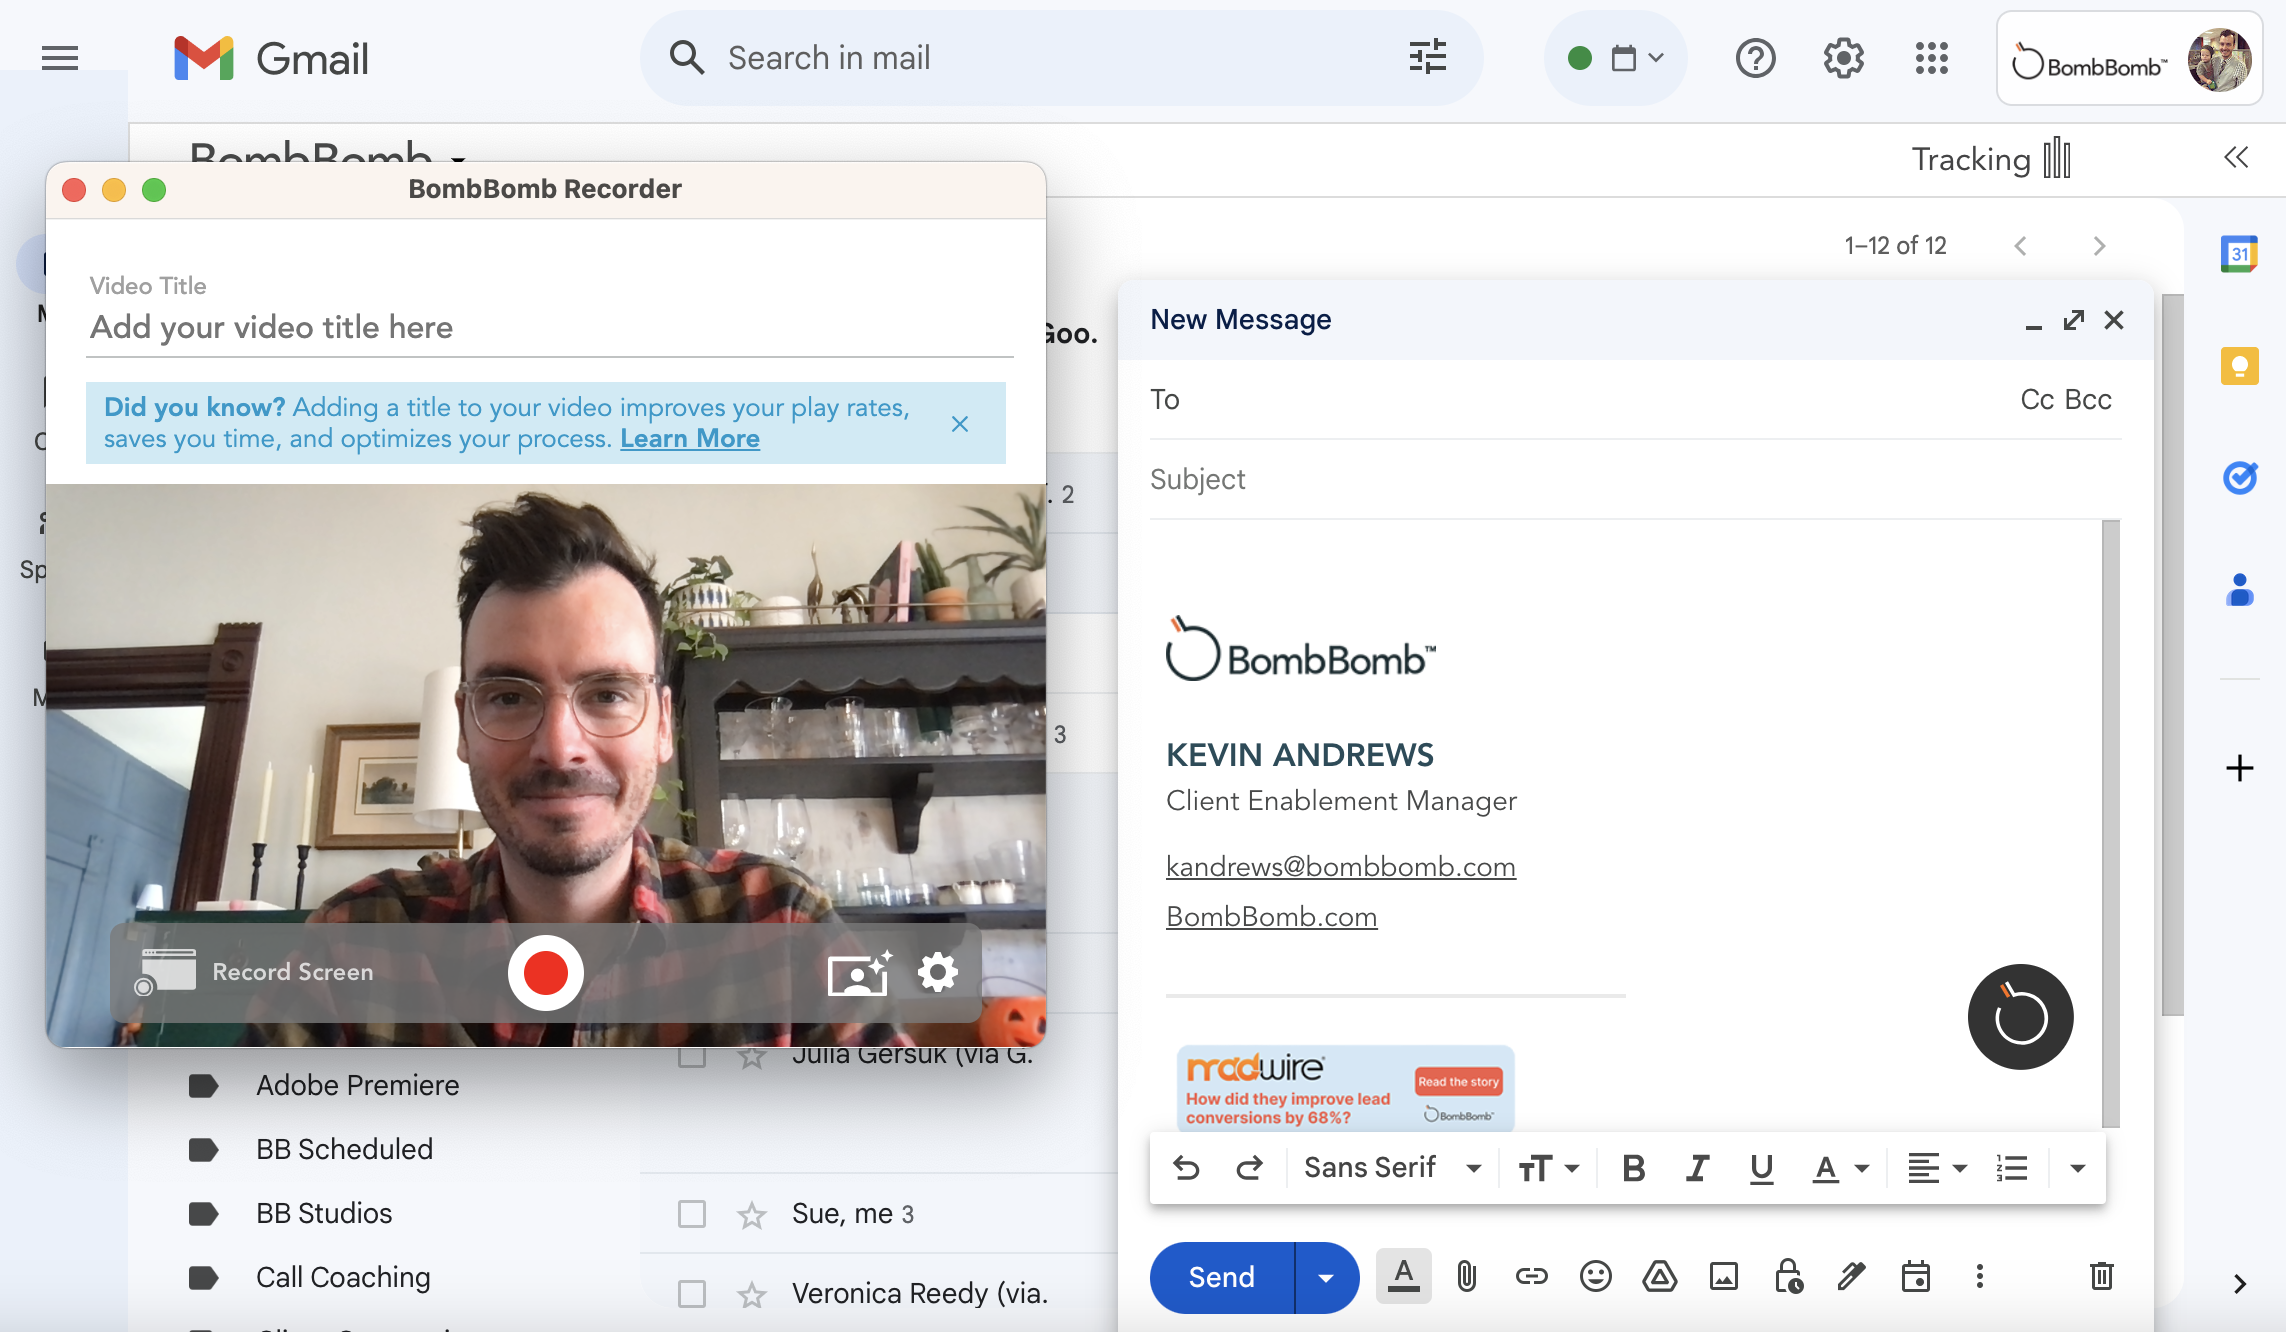Open Google apps grid launcher
Viewport: 2286px width, 1332px height.
click(1931, 58)
